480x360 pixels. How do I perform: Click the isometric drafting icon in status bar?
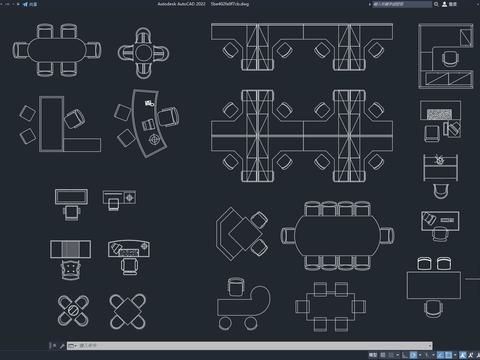[427, 355]
